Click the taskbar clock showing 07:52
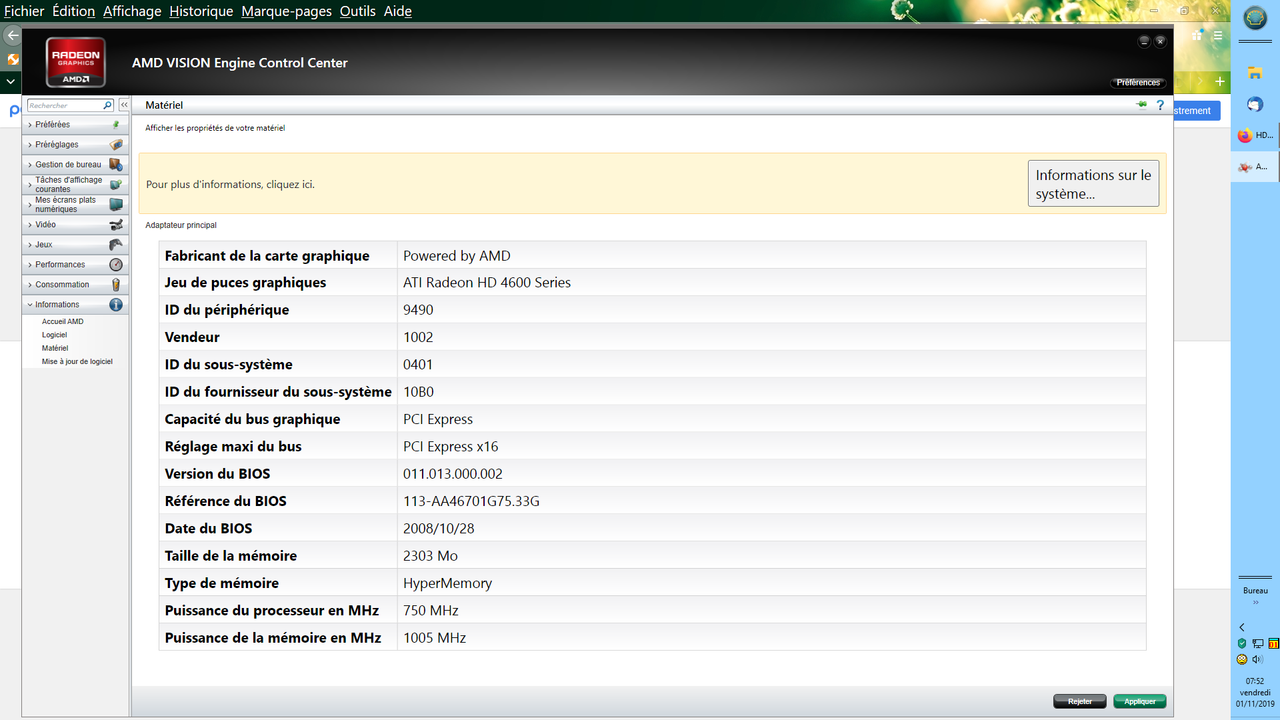This screenshot has height=720, width=1280. click(x=1255, y=692)
